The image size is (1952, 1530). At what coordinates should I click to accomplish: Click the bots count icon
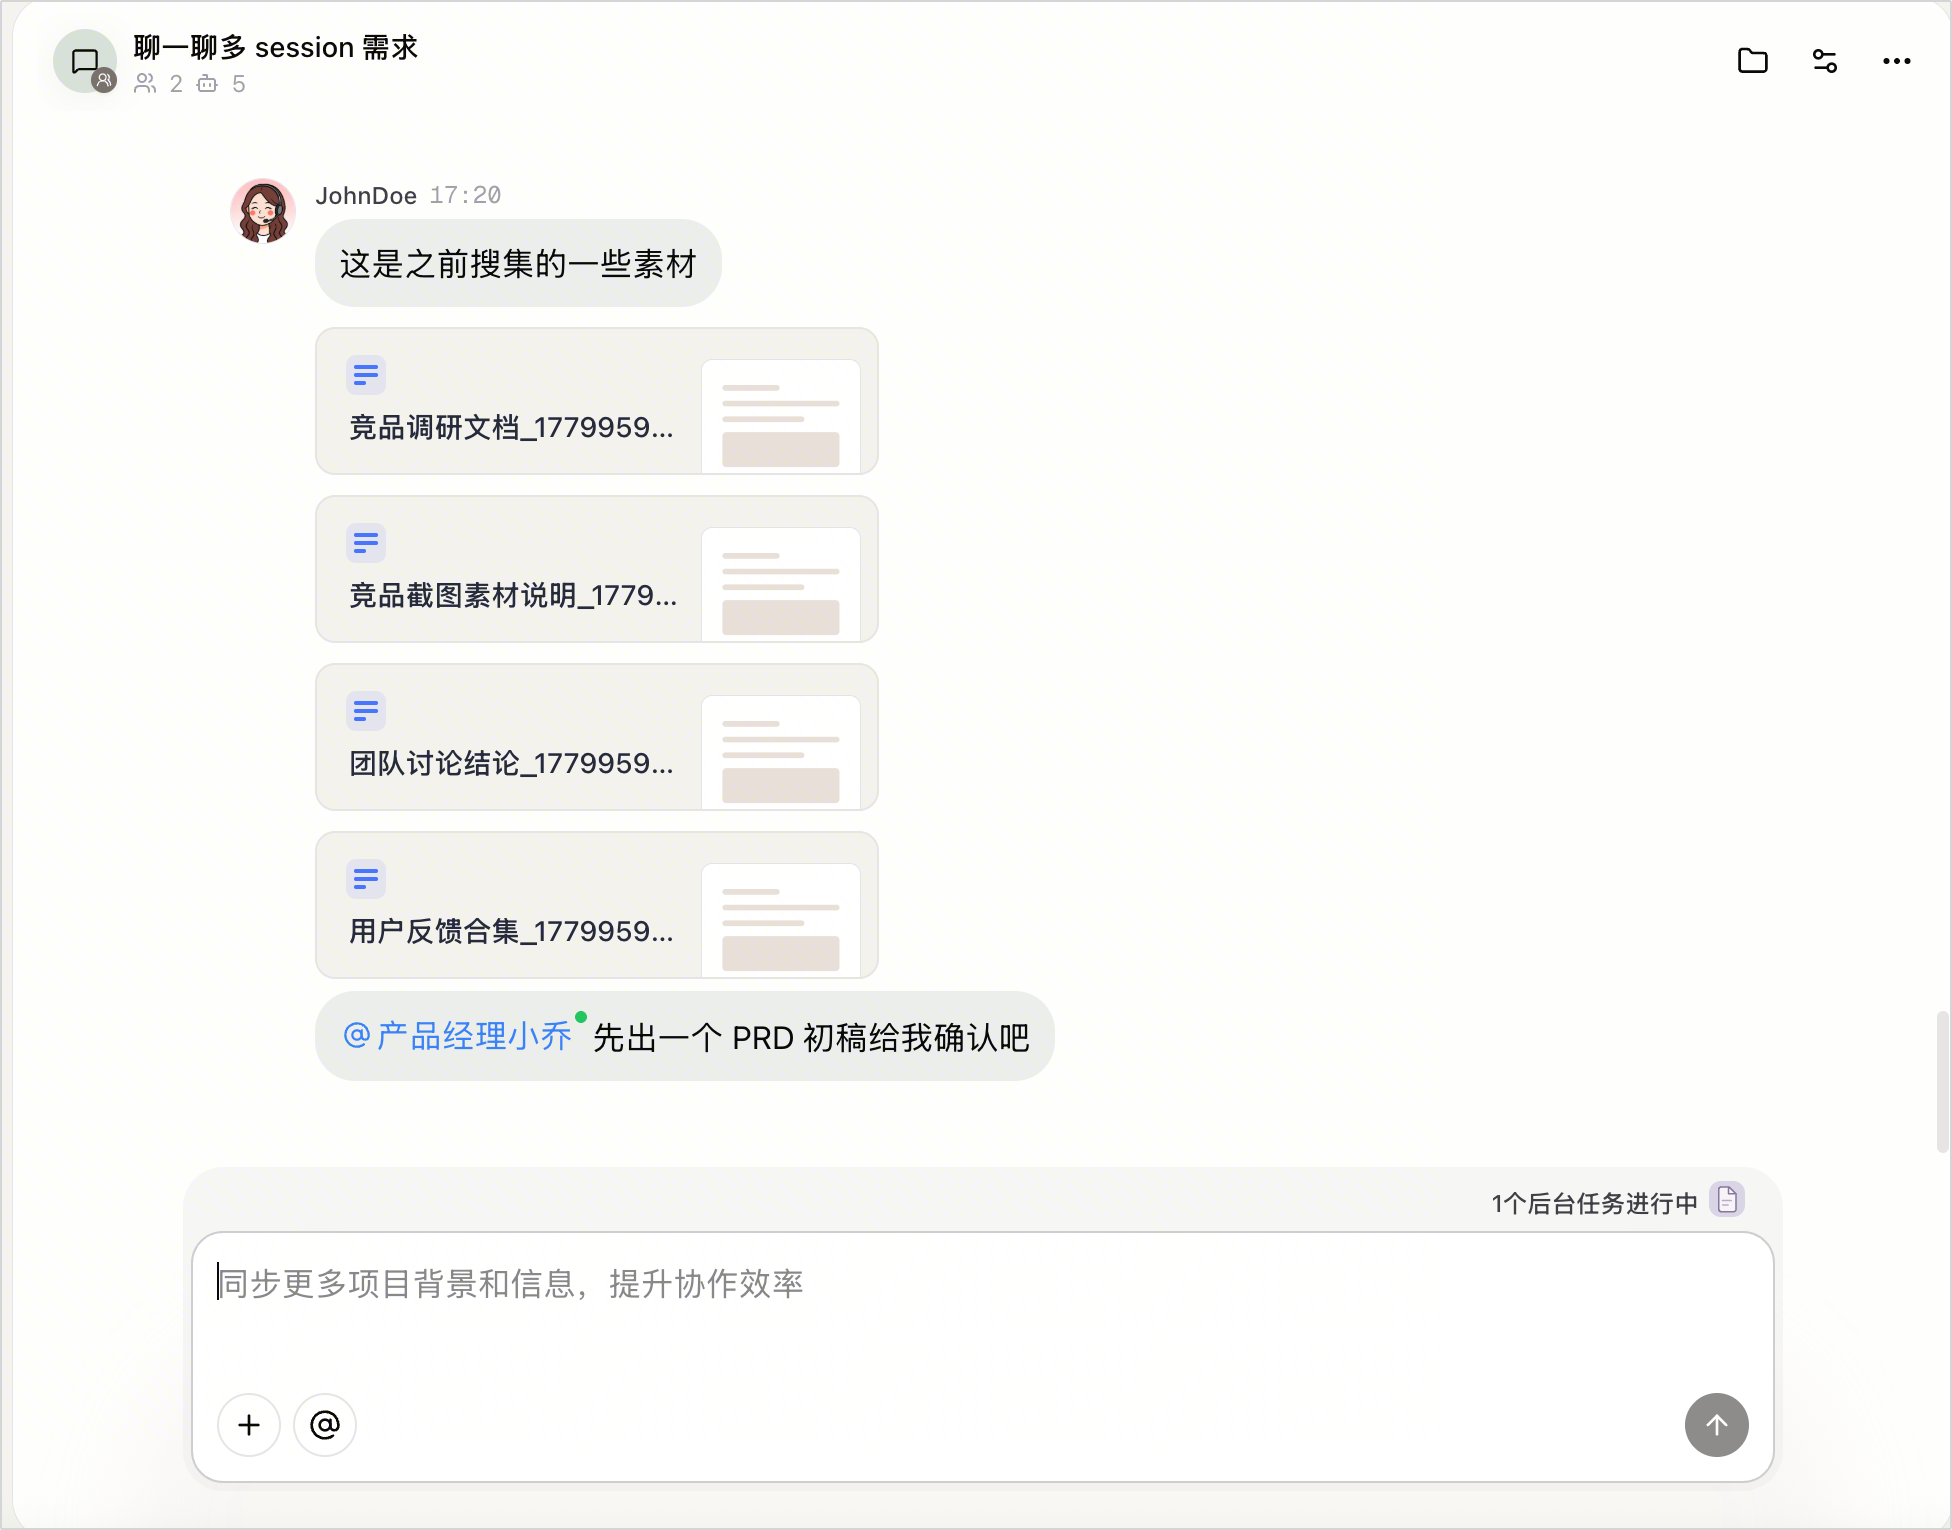coord(207,83)
